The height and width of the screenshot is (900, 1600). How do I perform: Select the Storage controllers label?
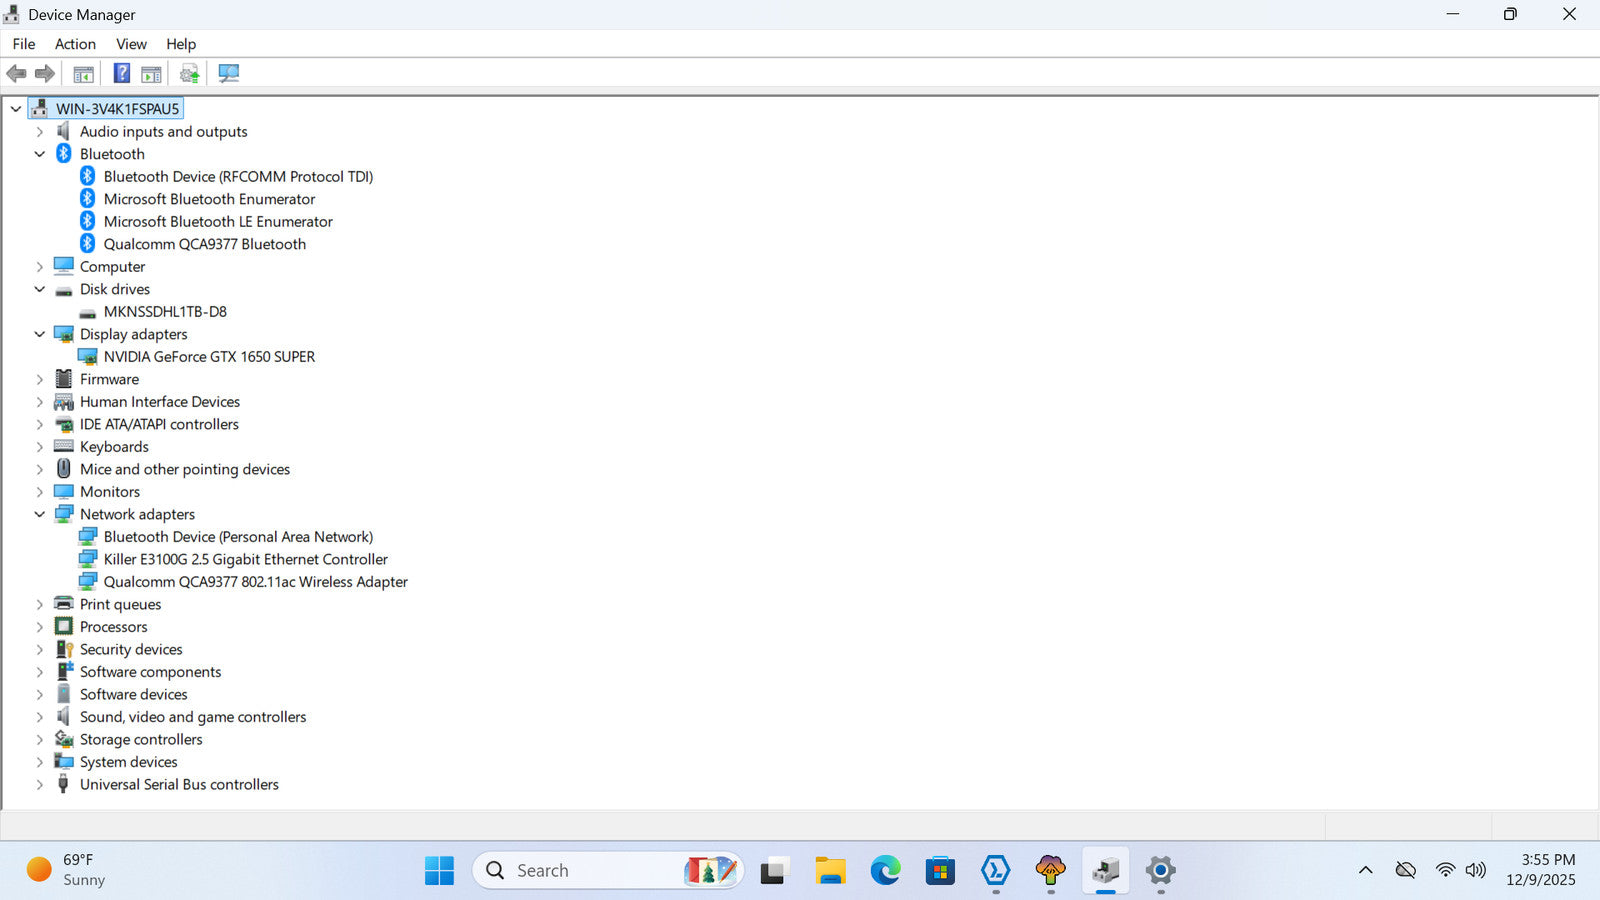tap(141, 739)
